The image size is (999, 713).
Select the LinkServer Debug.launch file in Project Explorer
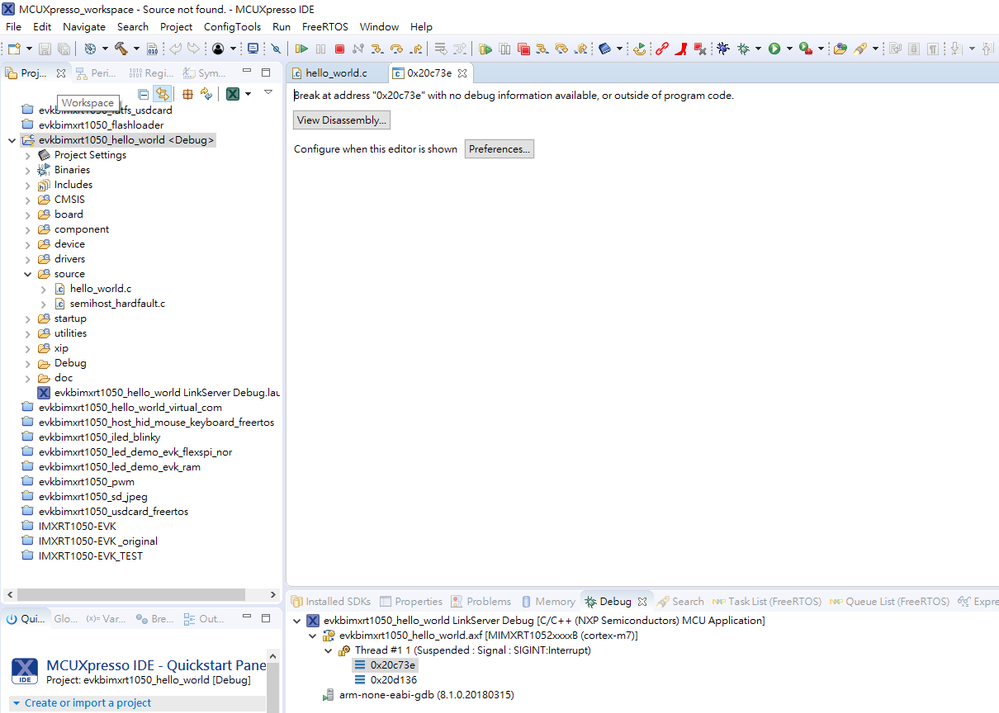click(x=166, y=393)
